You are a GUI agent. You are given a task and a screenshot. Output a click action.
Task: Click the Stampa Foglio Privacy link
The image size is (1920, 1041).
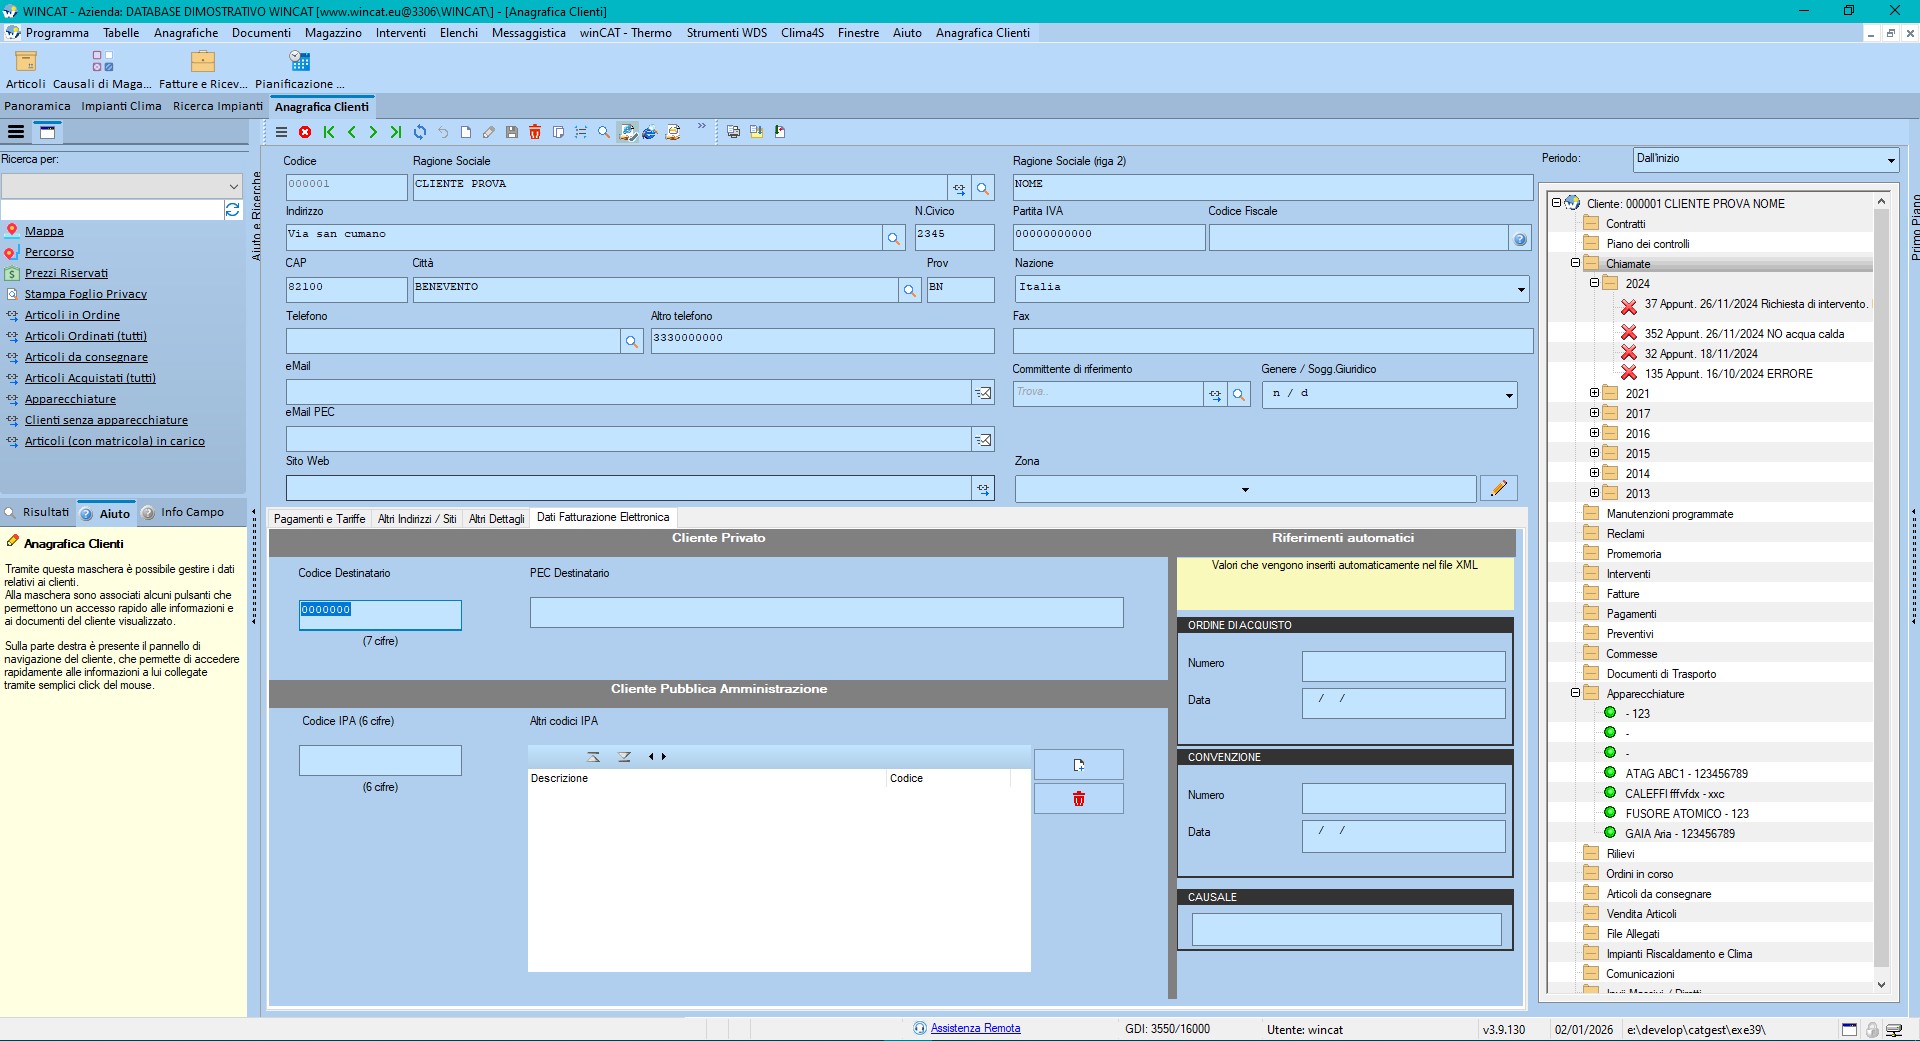point(86,294)
